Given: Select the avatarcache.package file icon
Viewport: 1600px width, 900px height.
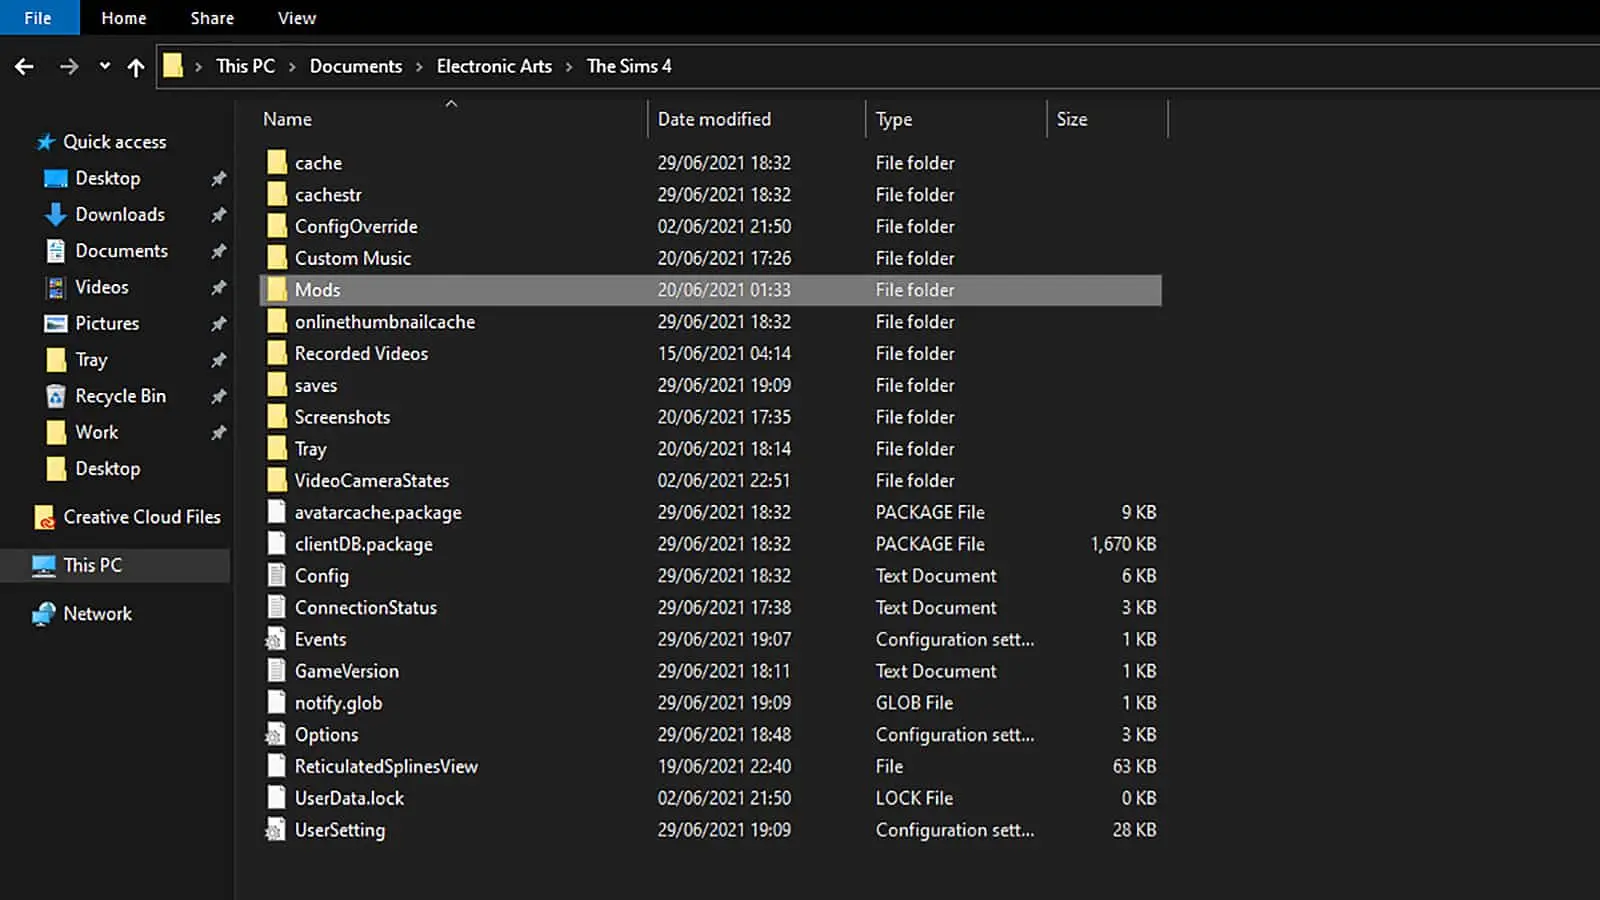Looking at the screenshot, I should click(x=277, y=512).
